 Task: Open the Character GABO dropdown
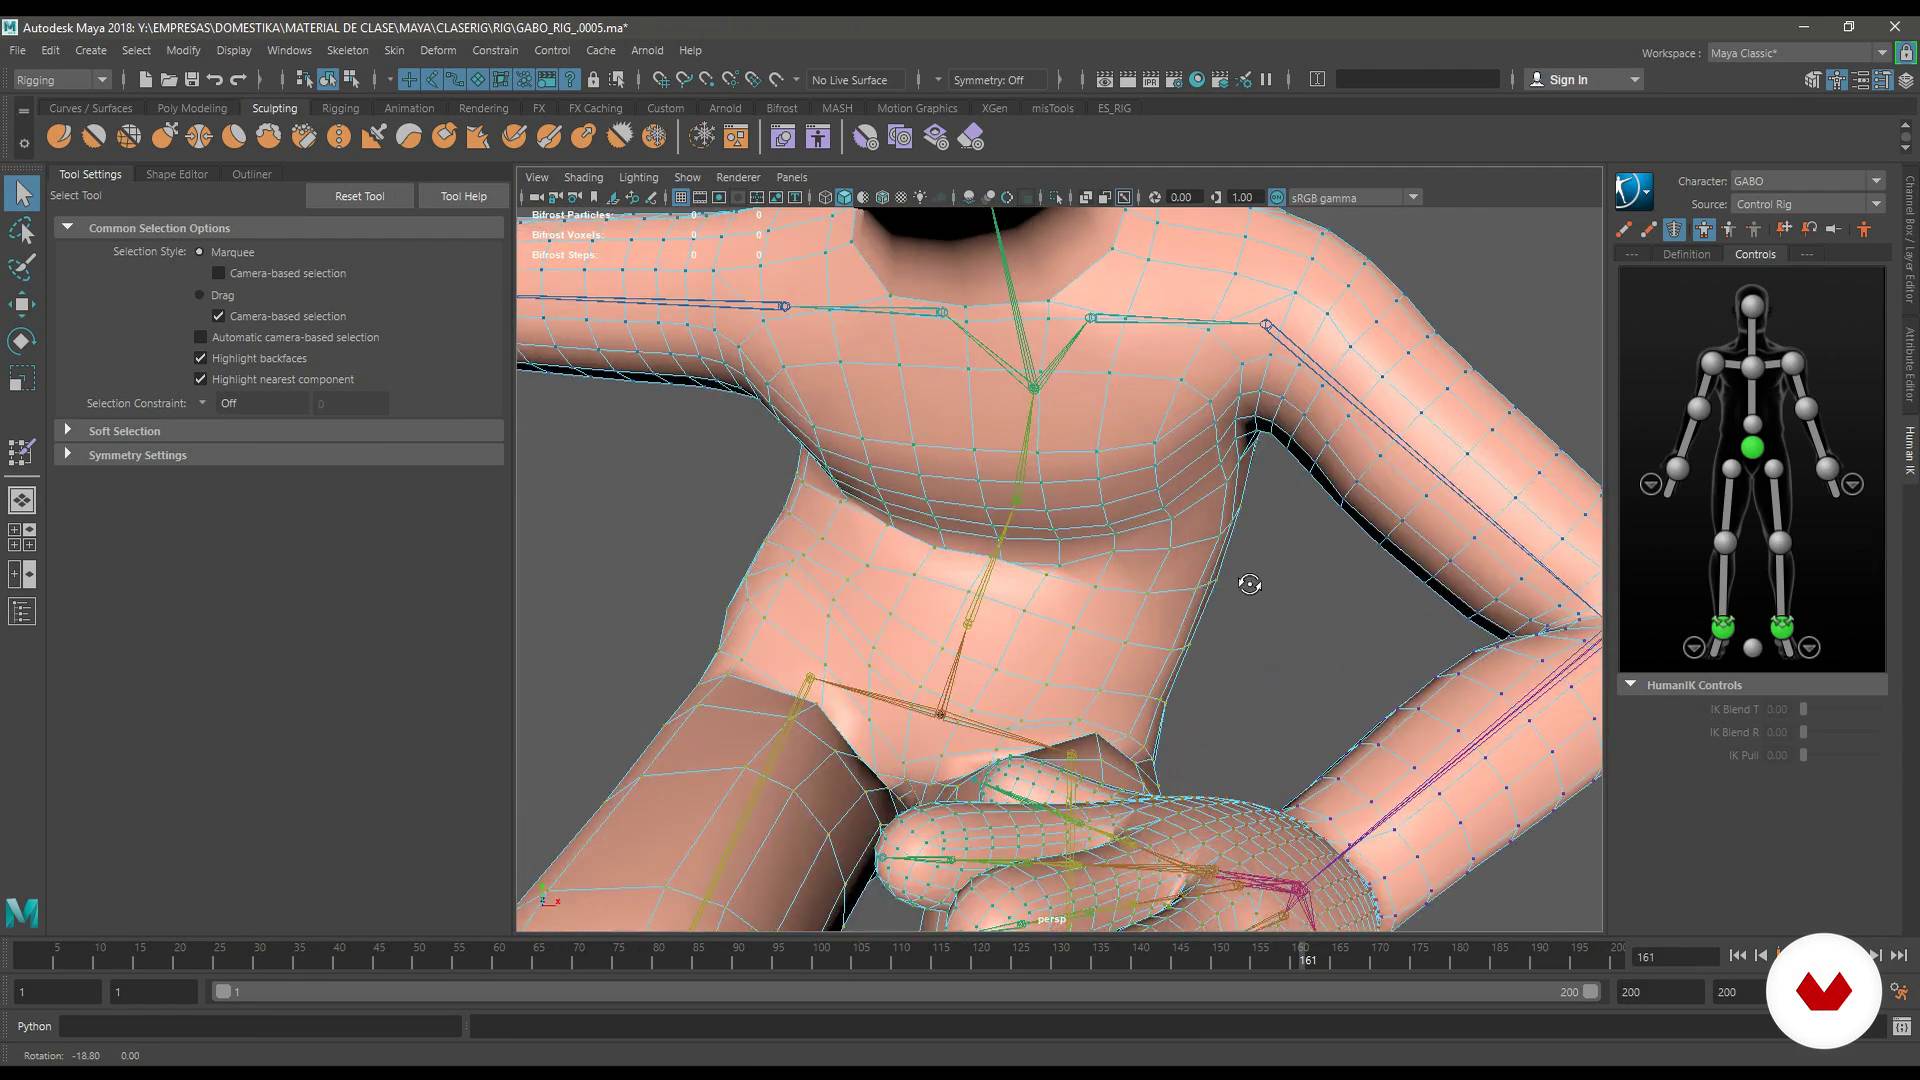pyautogui.click(x=1808, y=181)
